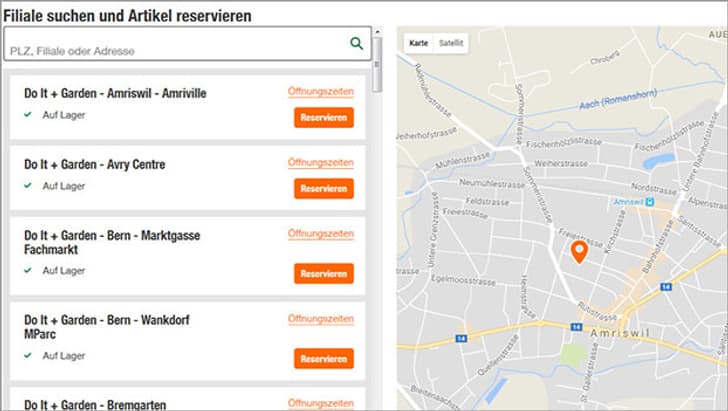Click Auf Lager status of Avry Centre

[64, 186]
